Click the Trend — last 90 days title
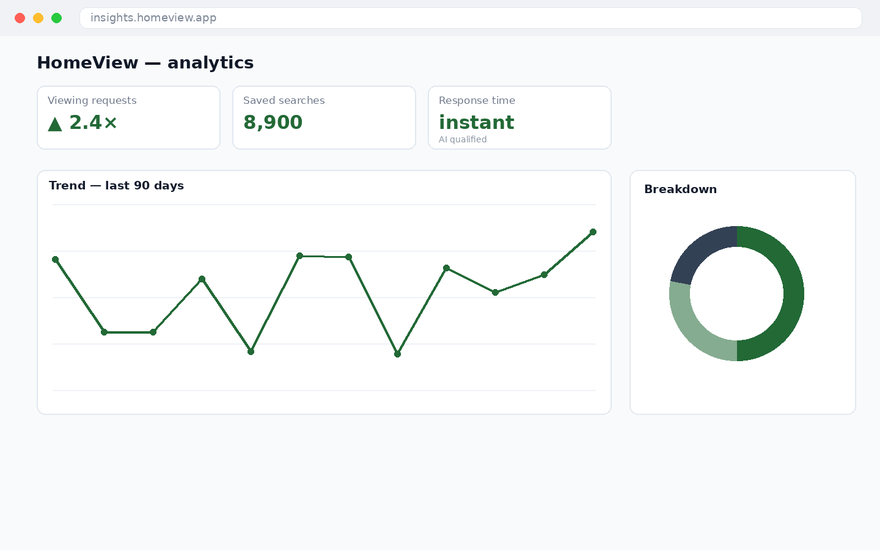The height and width of the screenshot is (550, 880). 116,186
